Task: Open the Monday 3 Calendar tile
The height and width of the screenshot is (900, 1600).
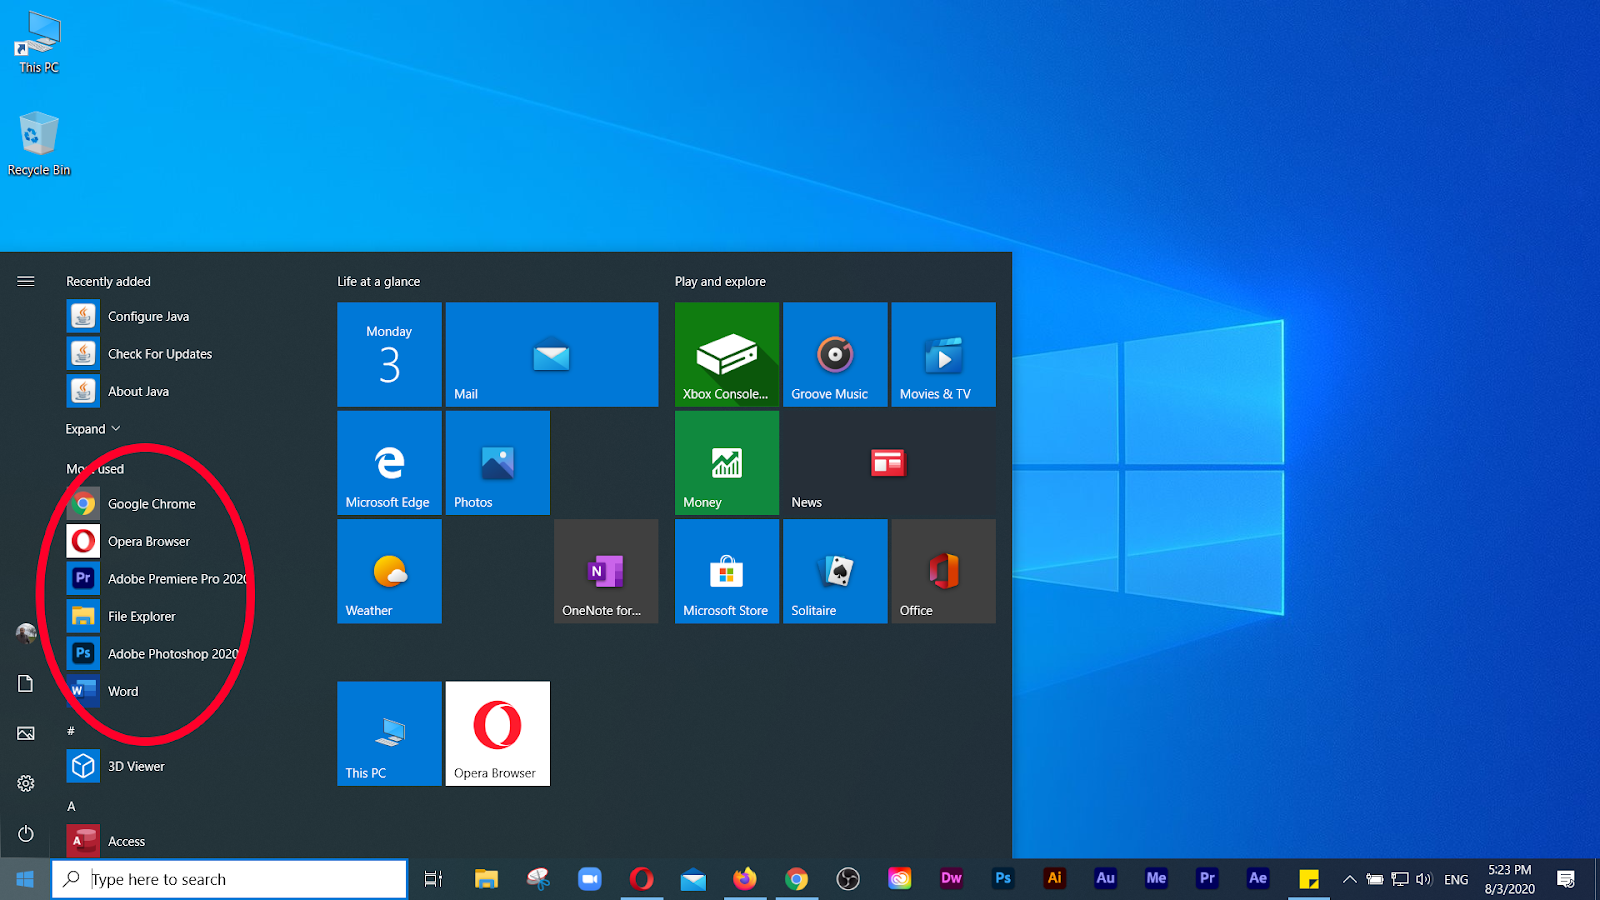Action: coord(389,355)
